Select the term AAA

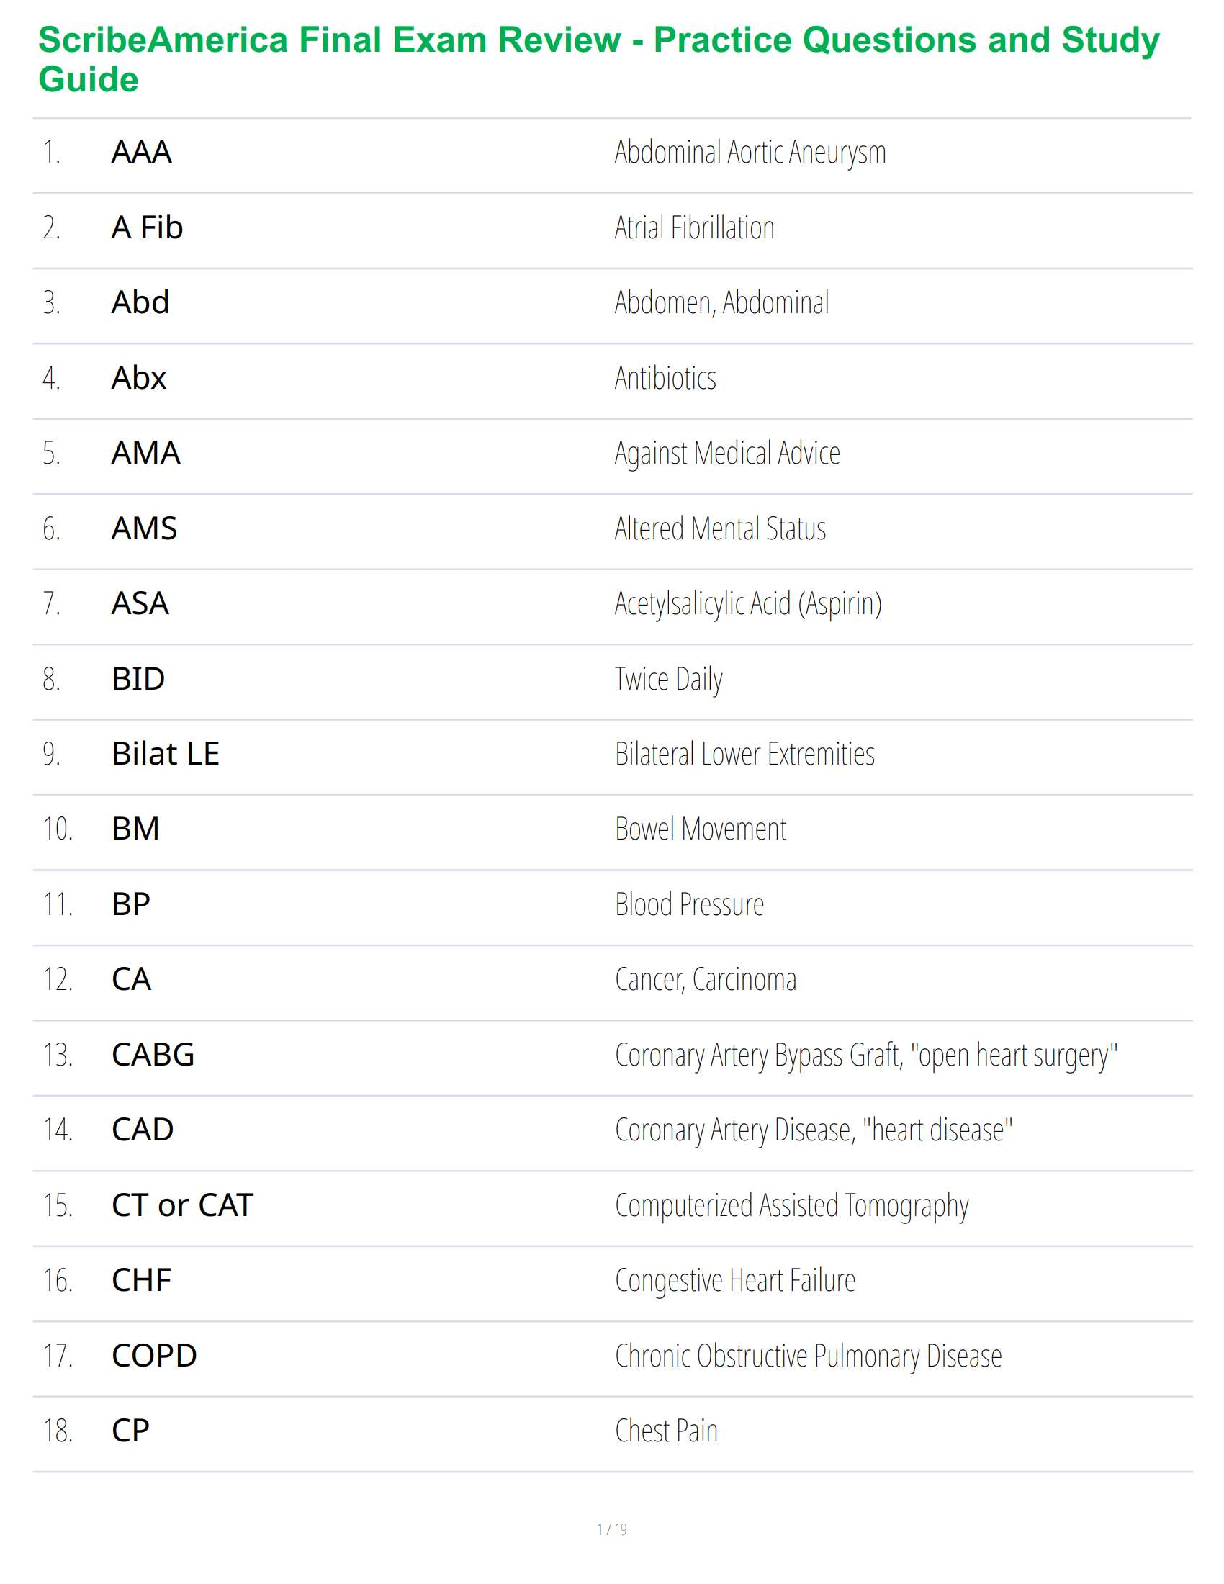(x=141, y=153)
